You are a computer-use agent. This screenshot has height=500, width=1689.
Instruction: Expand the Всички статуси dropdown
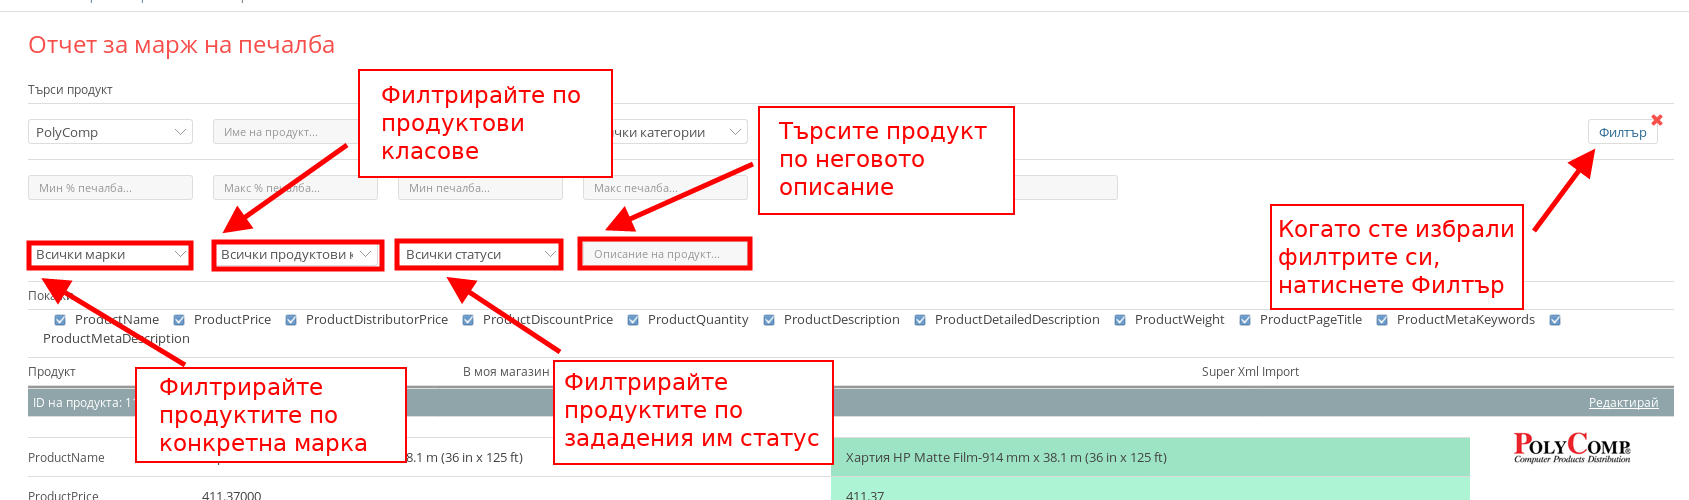click(479, 255)
